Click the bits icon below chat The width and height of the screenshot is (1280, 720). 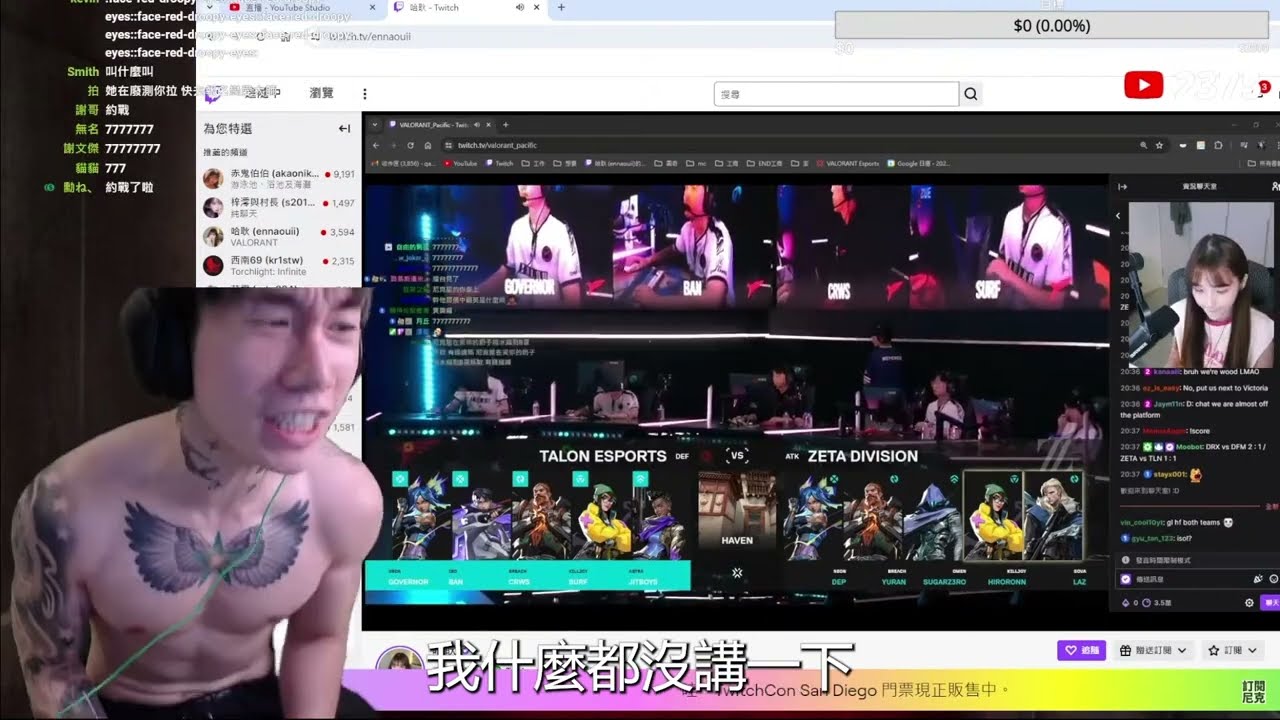tap(1126, 602)
